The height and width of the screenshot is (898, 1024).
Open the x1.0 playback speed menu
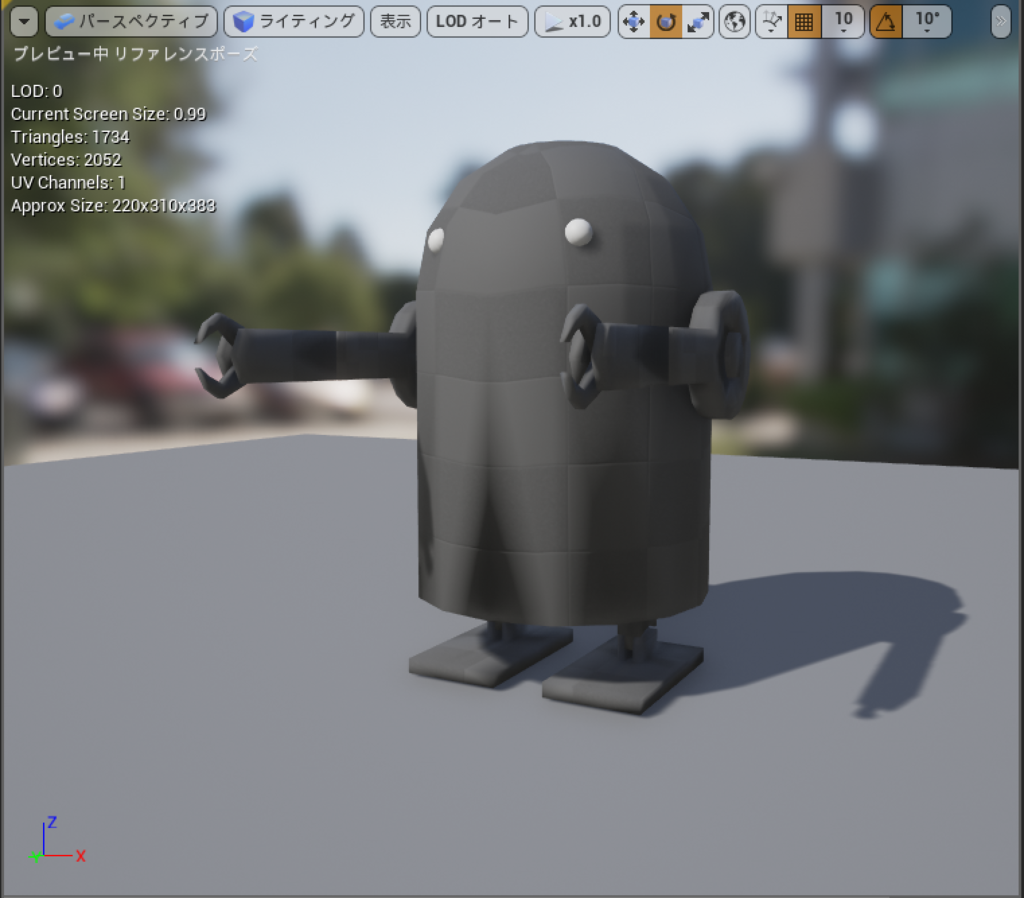(573, 22)
